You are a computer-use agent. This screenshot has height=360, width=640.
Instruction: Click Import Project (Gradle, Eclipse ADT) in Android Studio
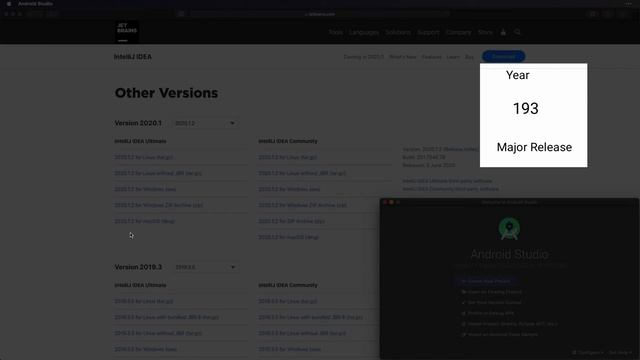(509, 324)
